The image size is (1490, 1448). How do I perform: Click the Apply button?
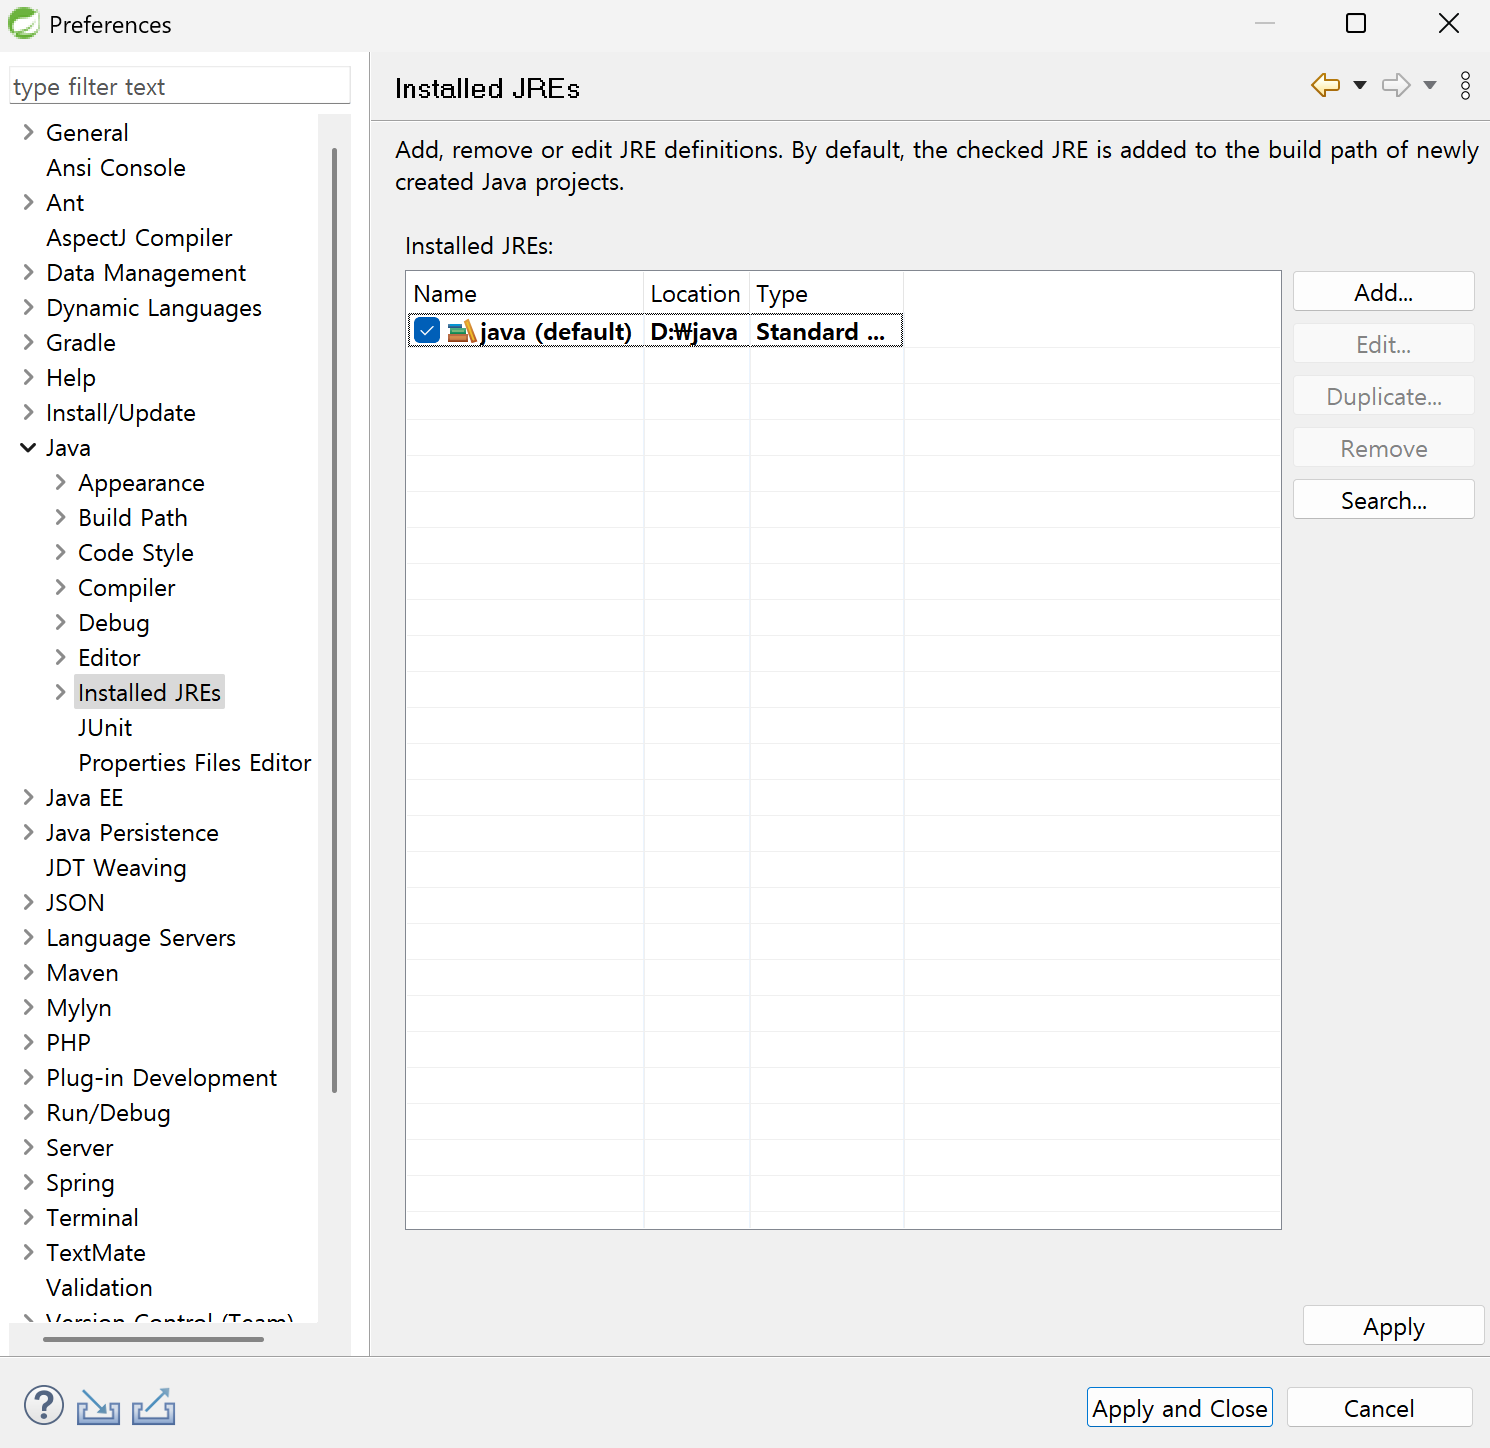tap(1393, 1326)
